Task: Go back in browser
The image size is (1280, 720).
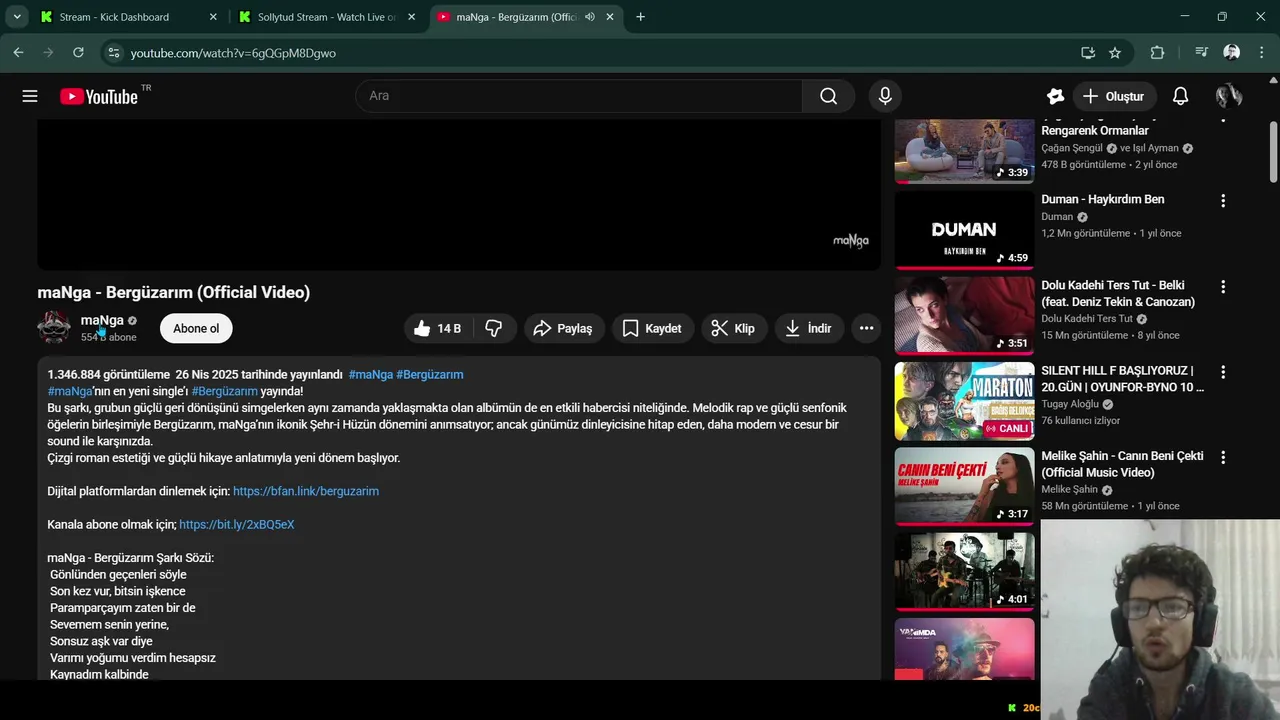Action: (18, 53)
